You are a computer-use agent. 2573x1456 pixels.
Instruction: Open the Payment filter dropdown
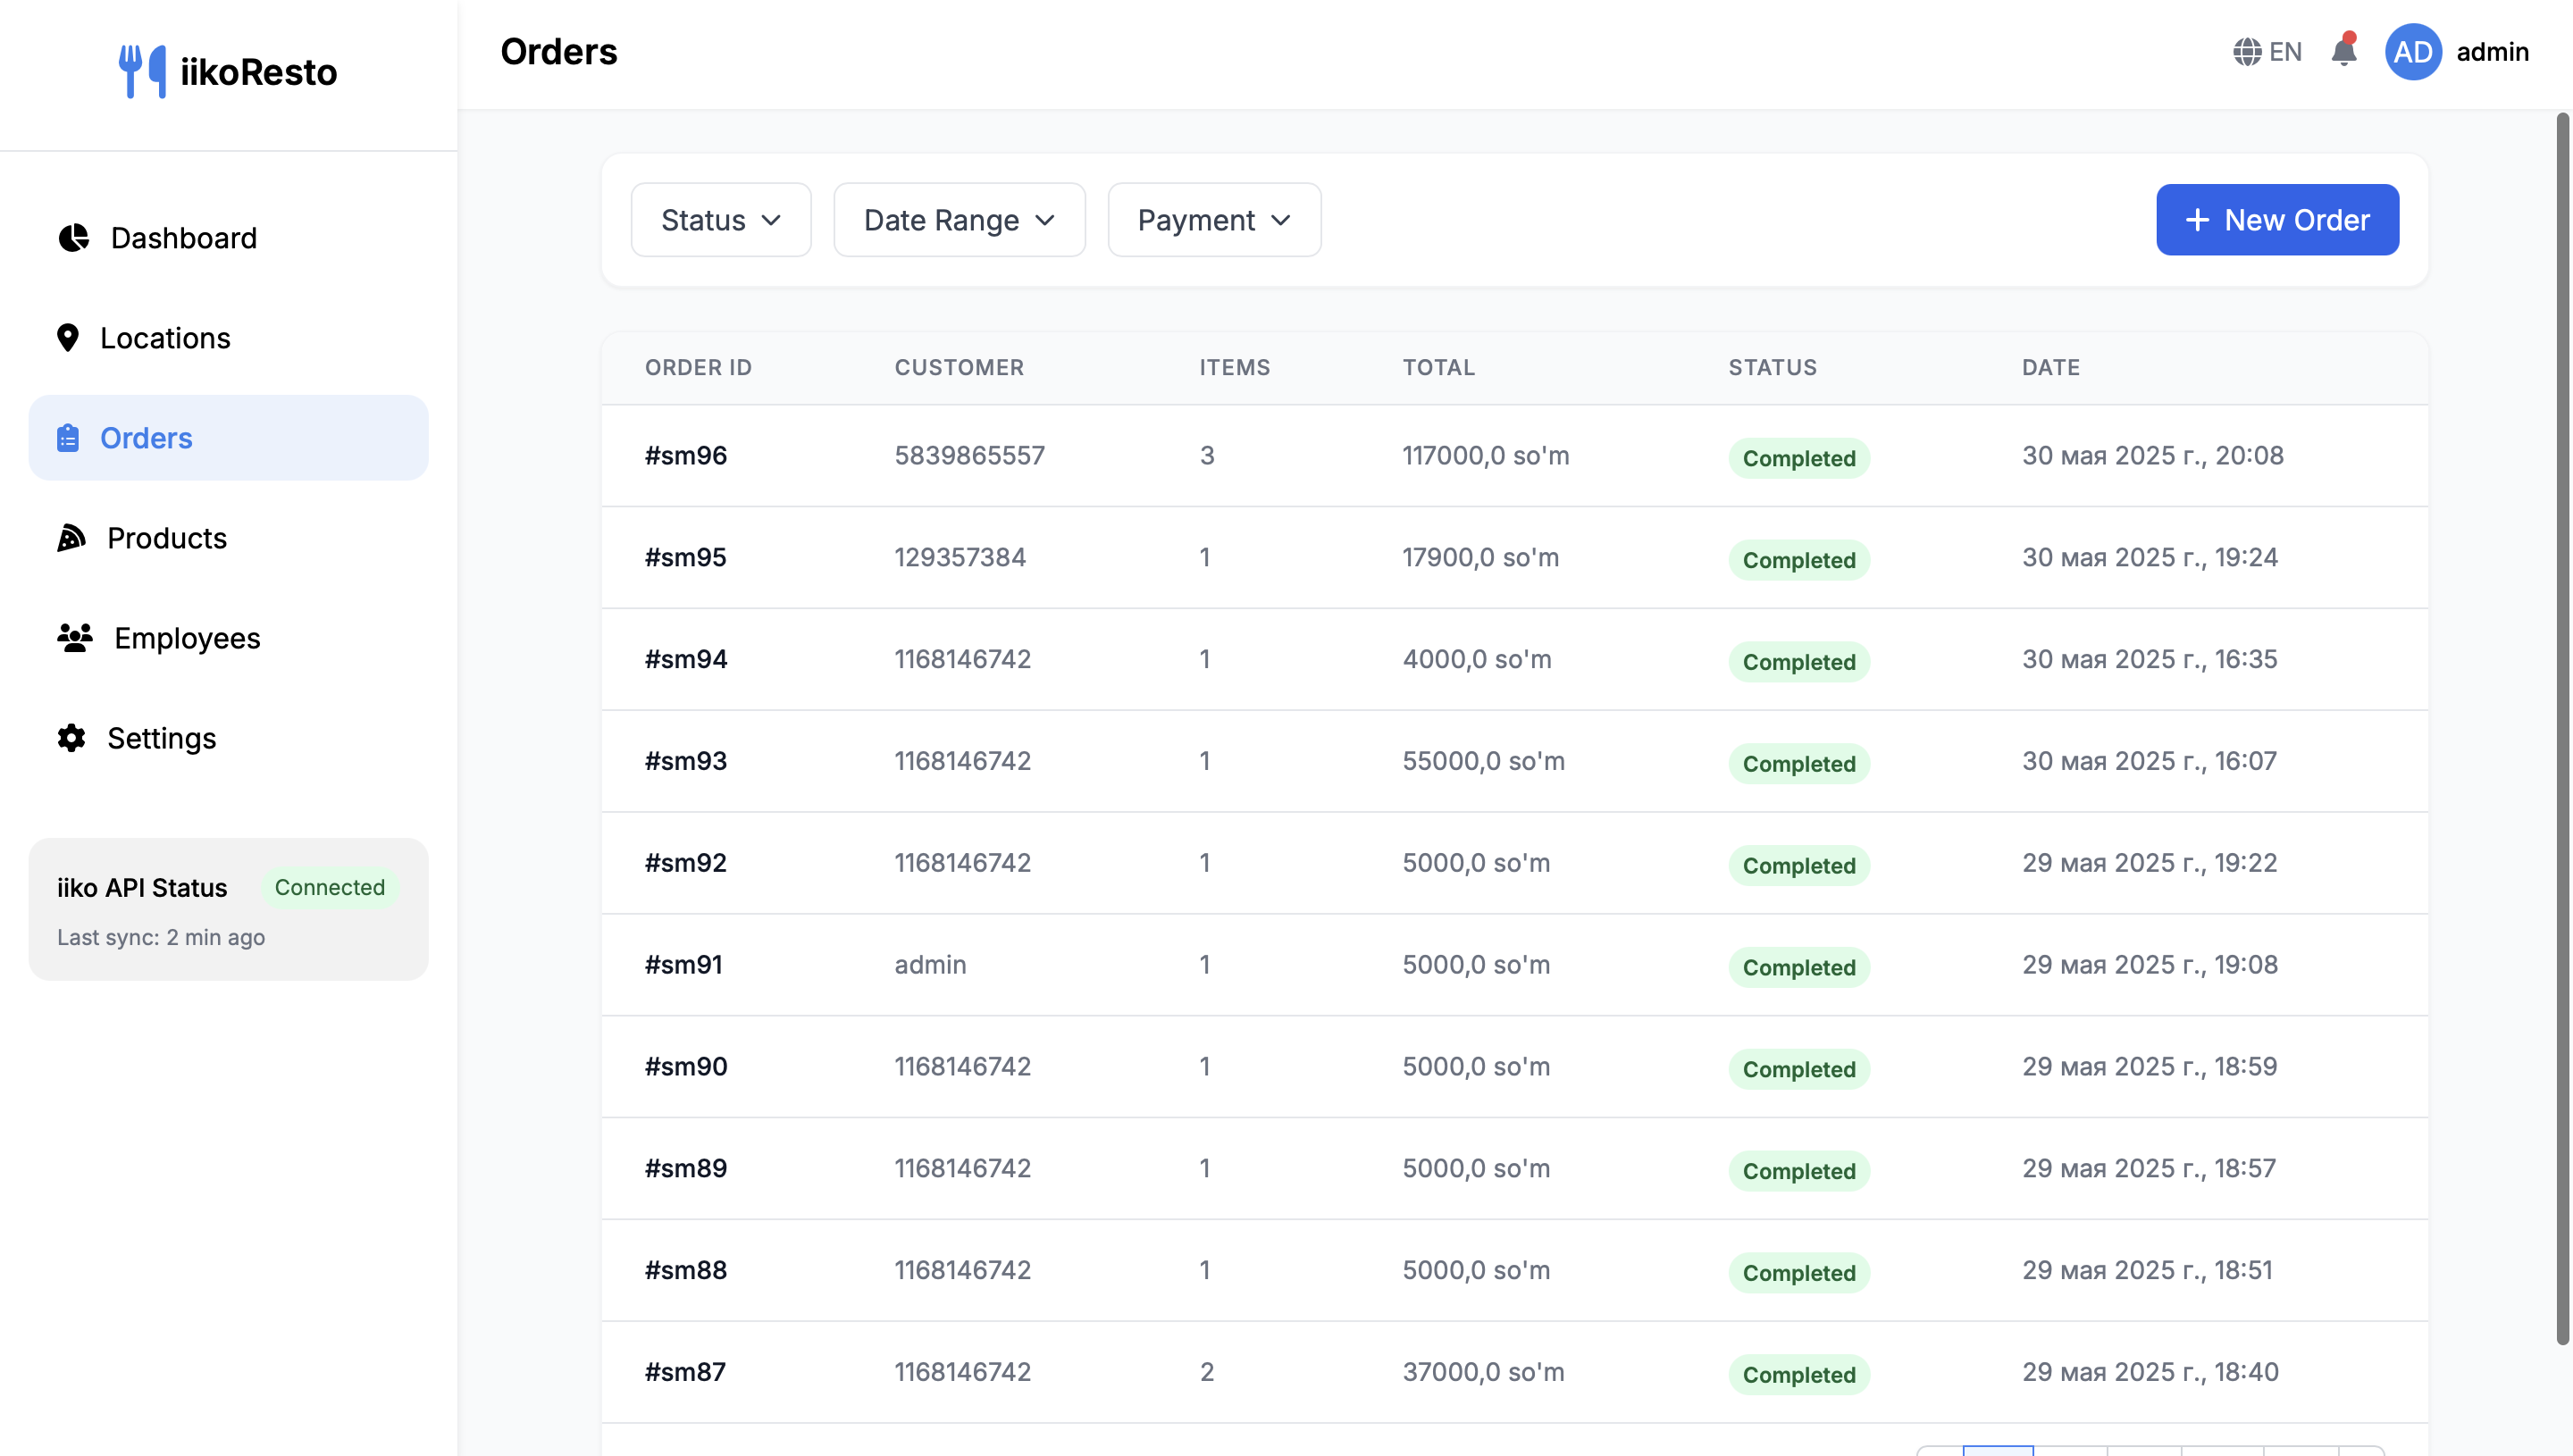point(1213,219)
